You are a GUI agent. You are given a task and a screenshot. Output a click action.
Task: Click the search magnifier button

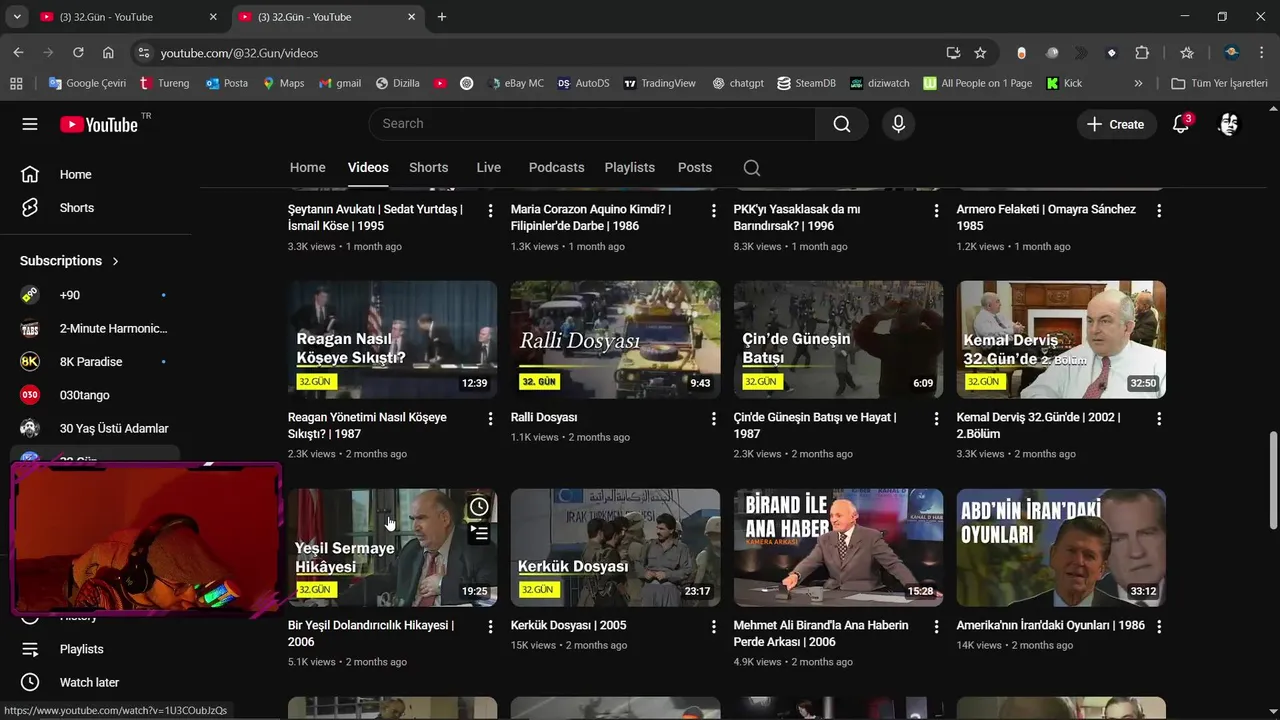[x=842, y=124]
